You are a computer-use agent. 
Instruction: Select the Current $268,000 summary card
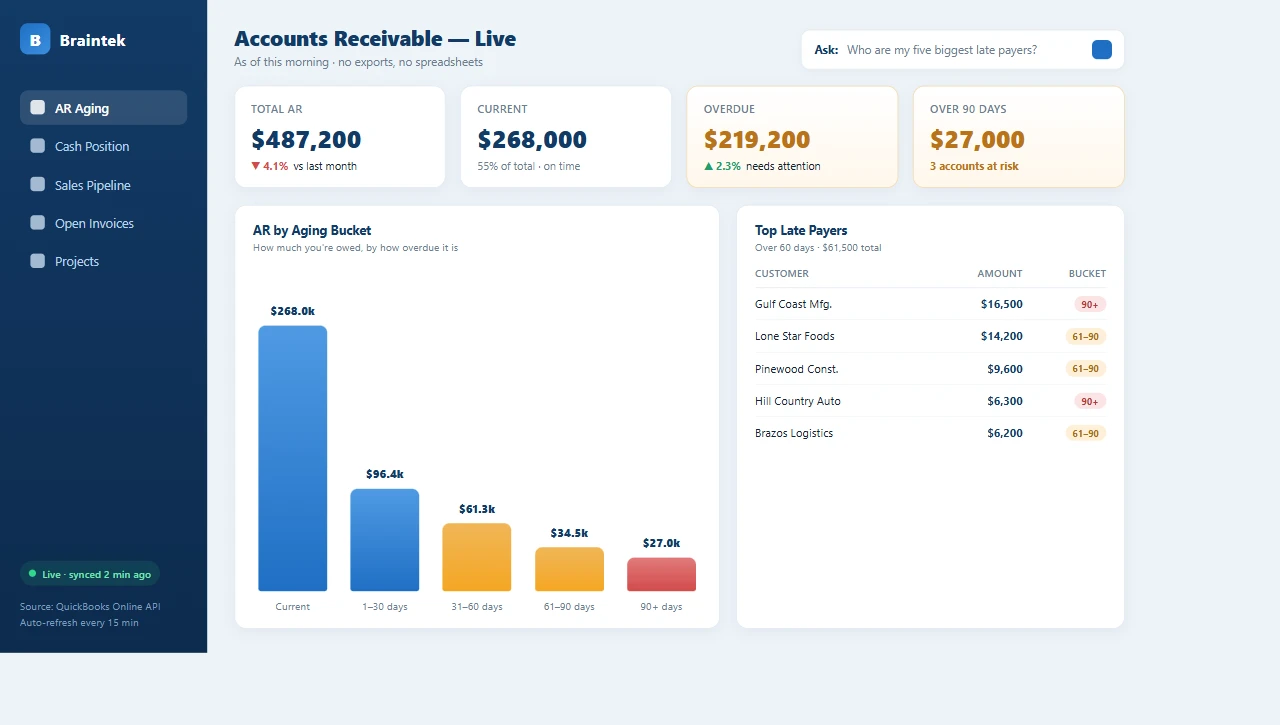566,137
